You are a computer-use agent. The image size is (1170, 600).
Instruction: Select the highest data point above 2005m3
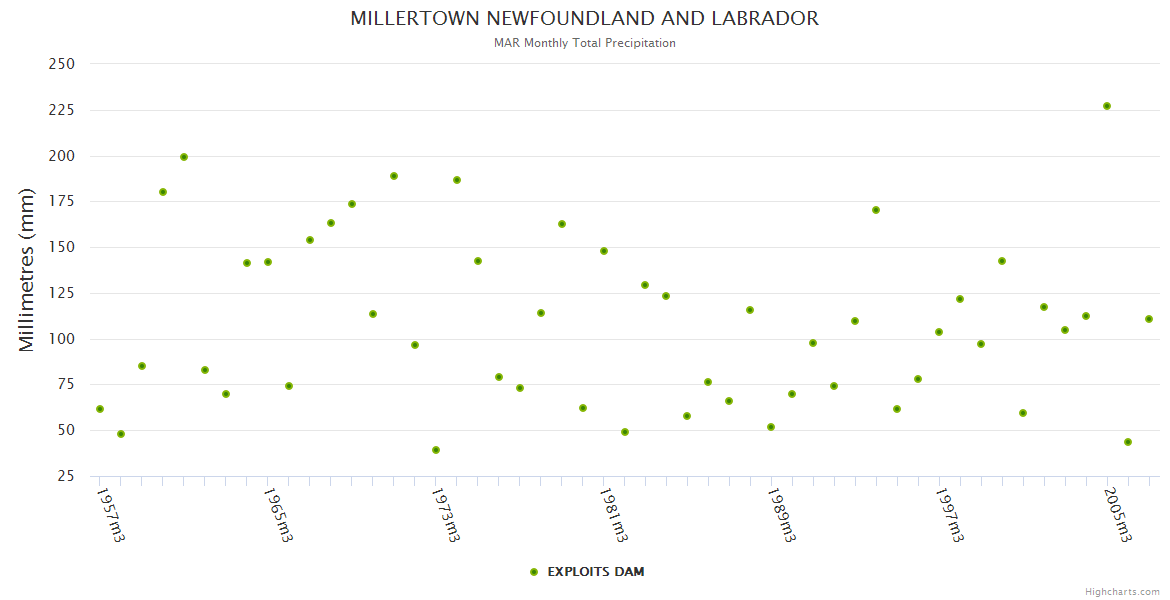(x=1107, y=106)
